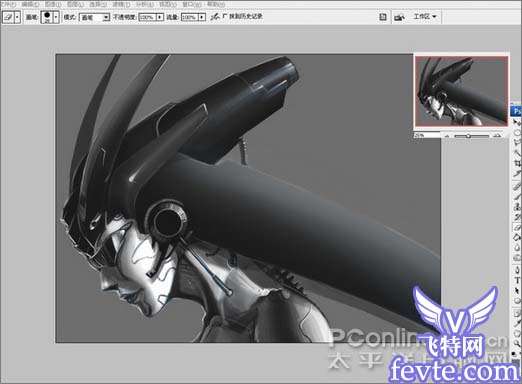This screenshot has width=522, height=384.
Task: Open the eraser mode dropdown
Action: point(95,17)
